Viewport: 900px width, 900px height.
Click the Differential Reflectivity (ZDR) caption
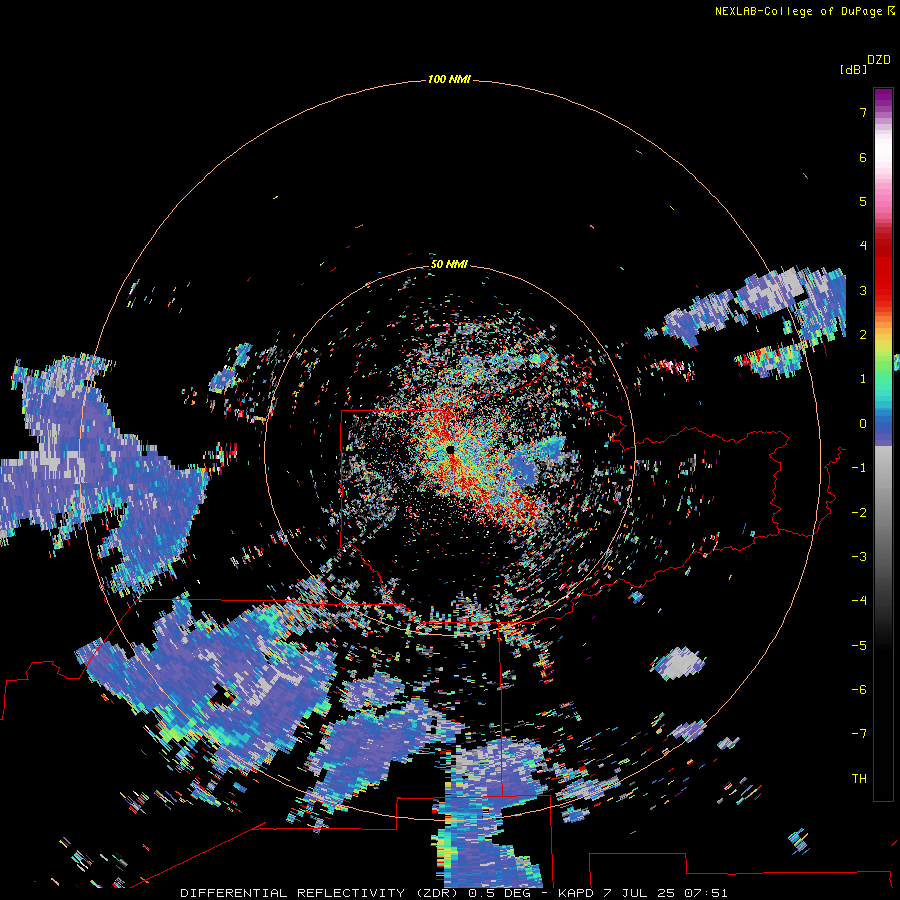click(x=319, y=893)
